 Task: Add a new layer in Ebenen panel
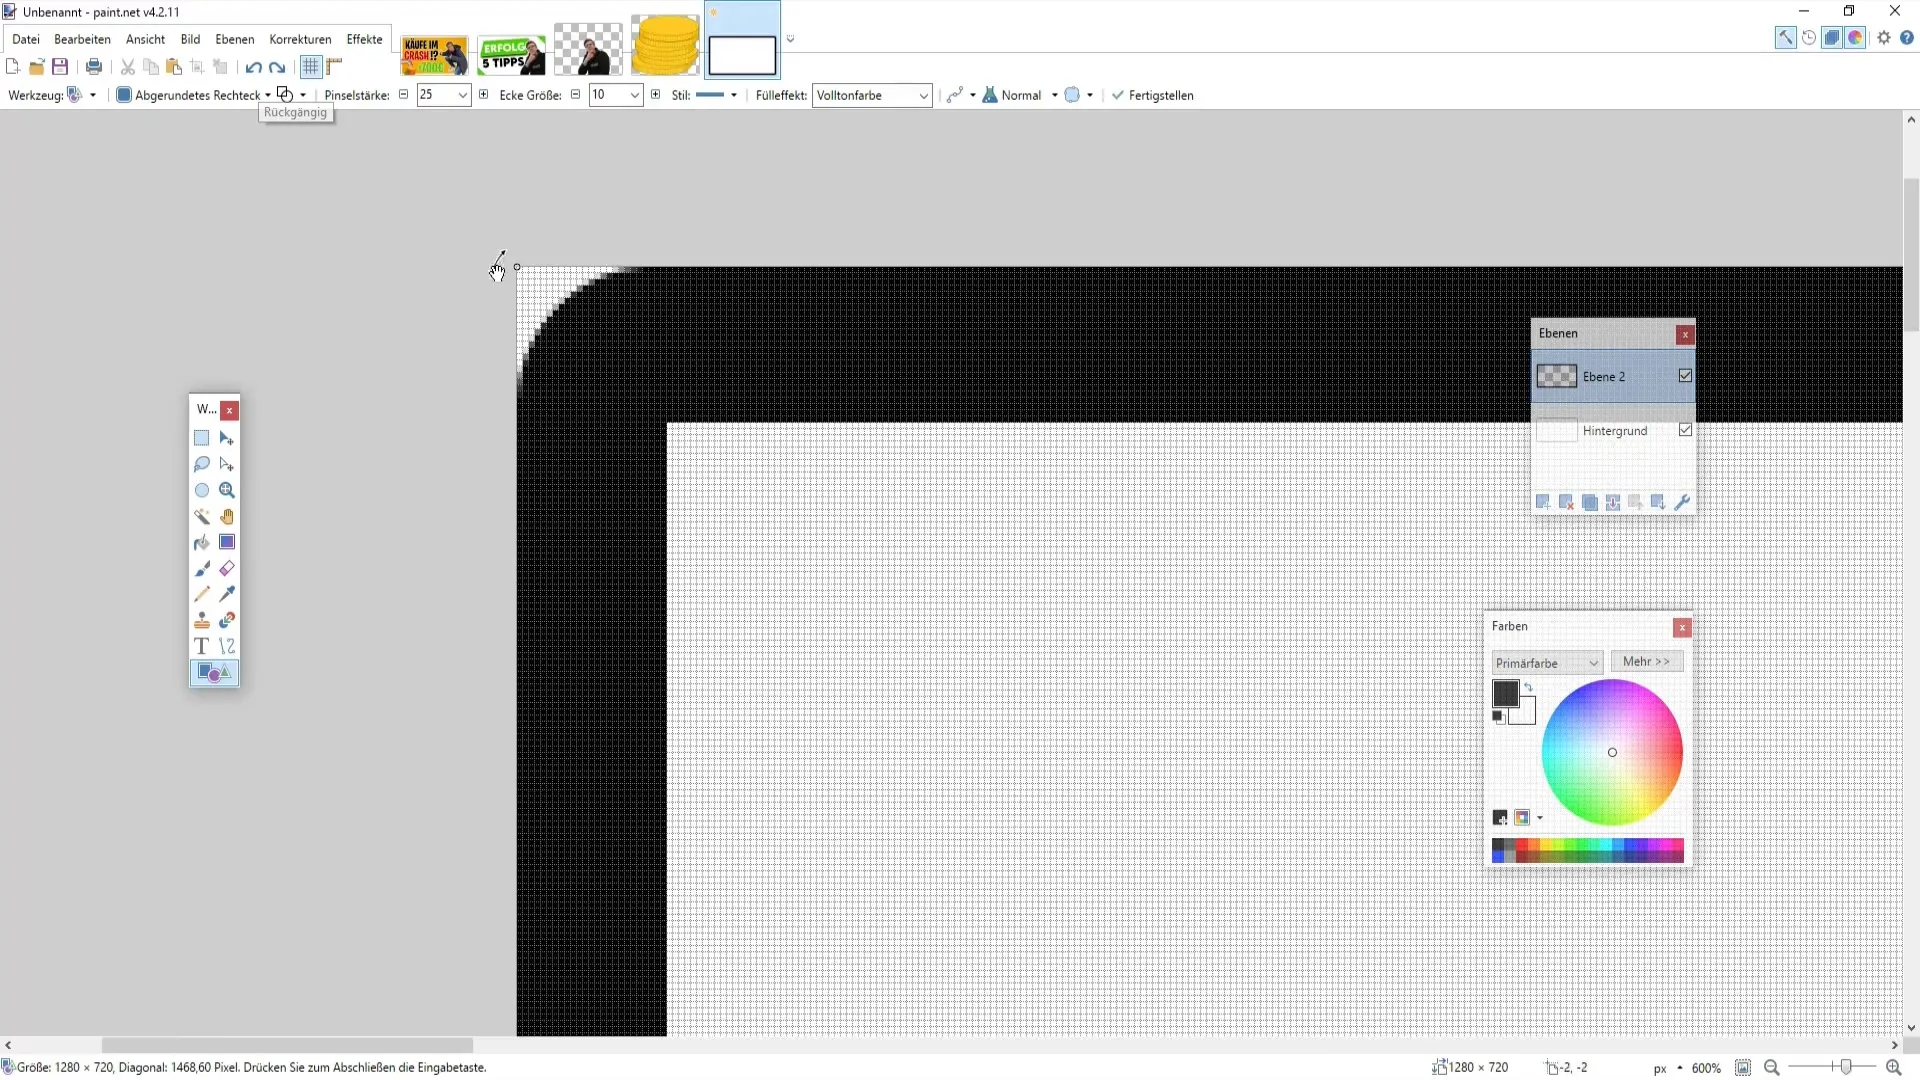point(1543,502)
